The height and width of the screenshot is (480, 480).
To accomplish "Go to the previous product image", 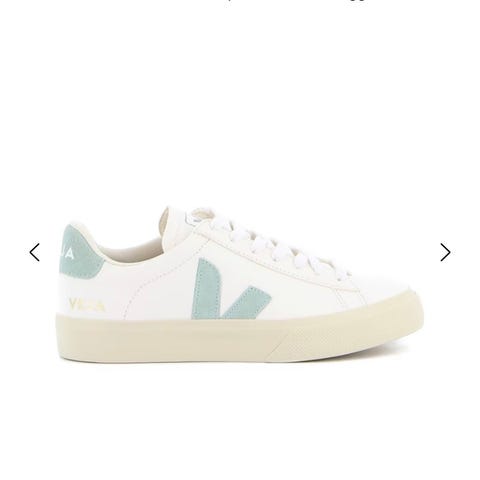I will (x=35, y=252).
